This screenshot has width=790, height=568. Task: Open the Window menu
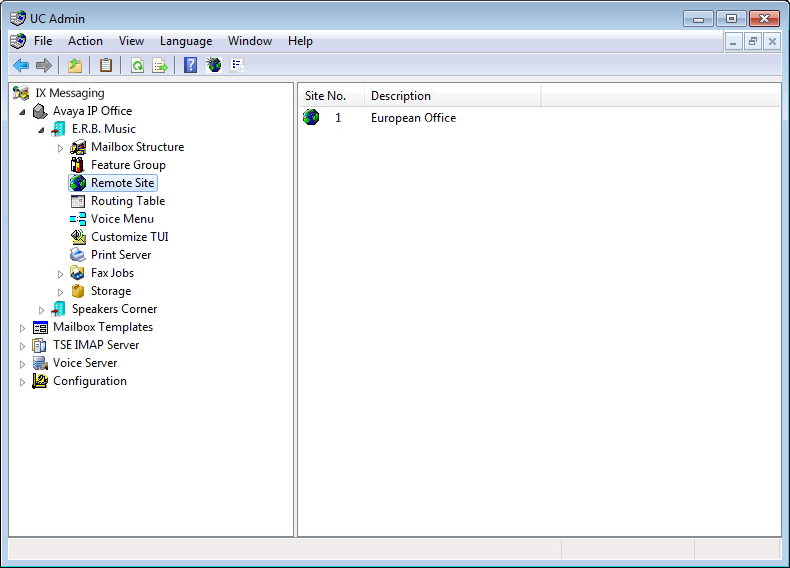[250, 41]
